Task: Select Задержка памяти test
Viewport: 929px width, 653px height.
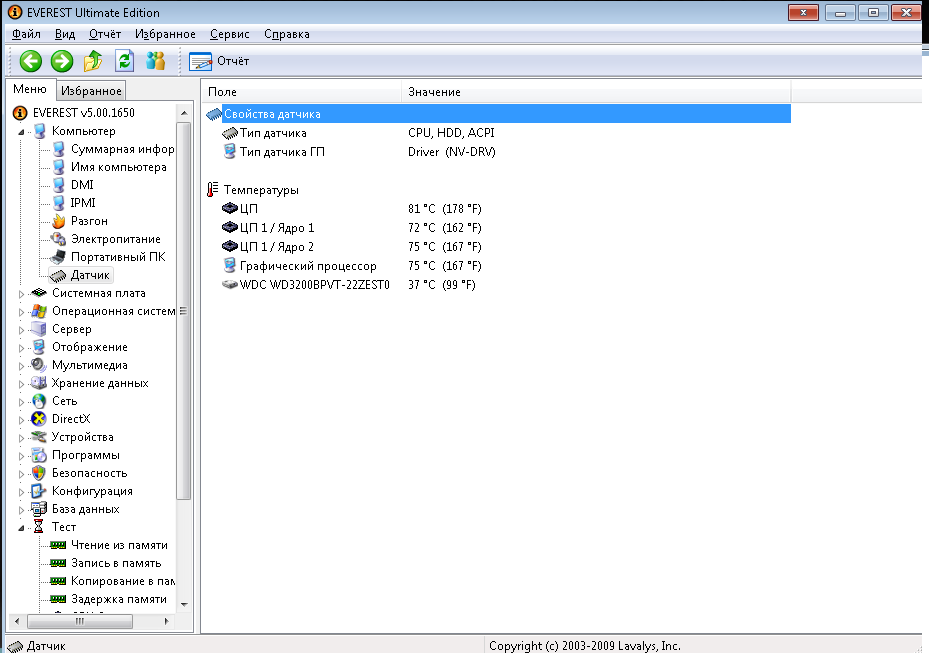Action: click(x=118, y=599)
